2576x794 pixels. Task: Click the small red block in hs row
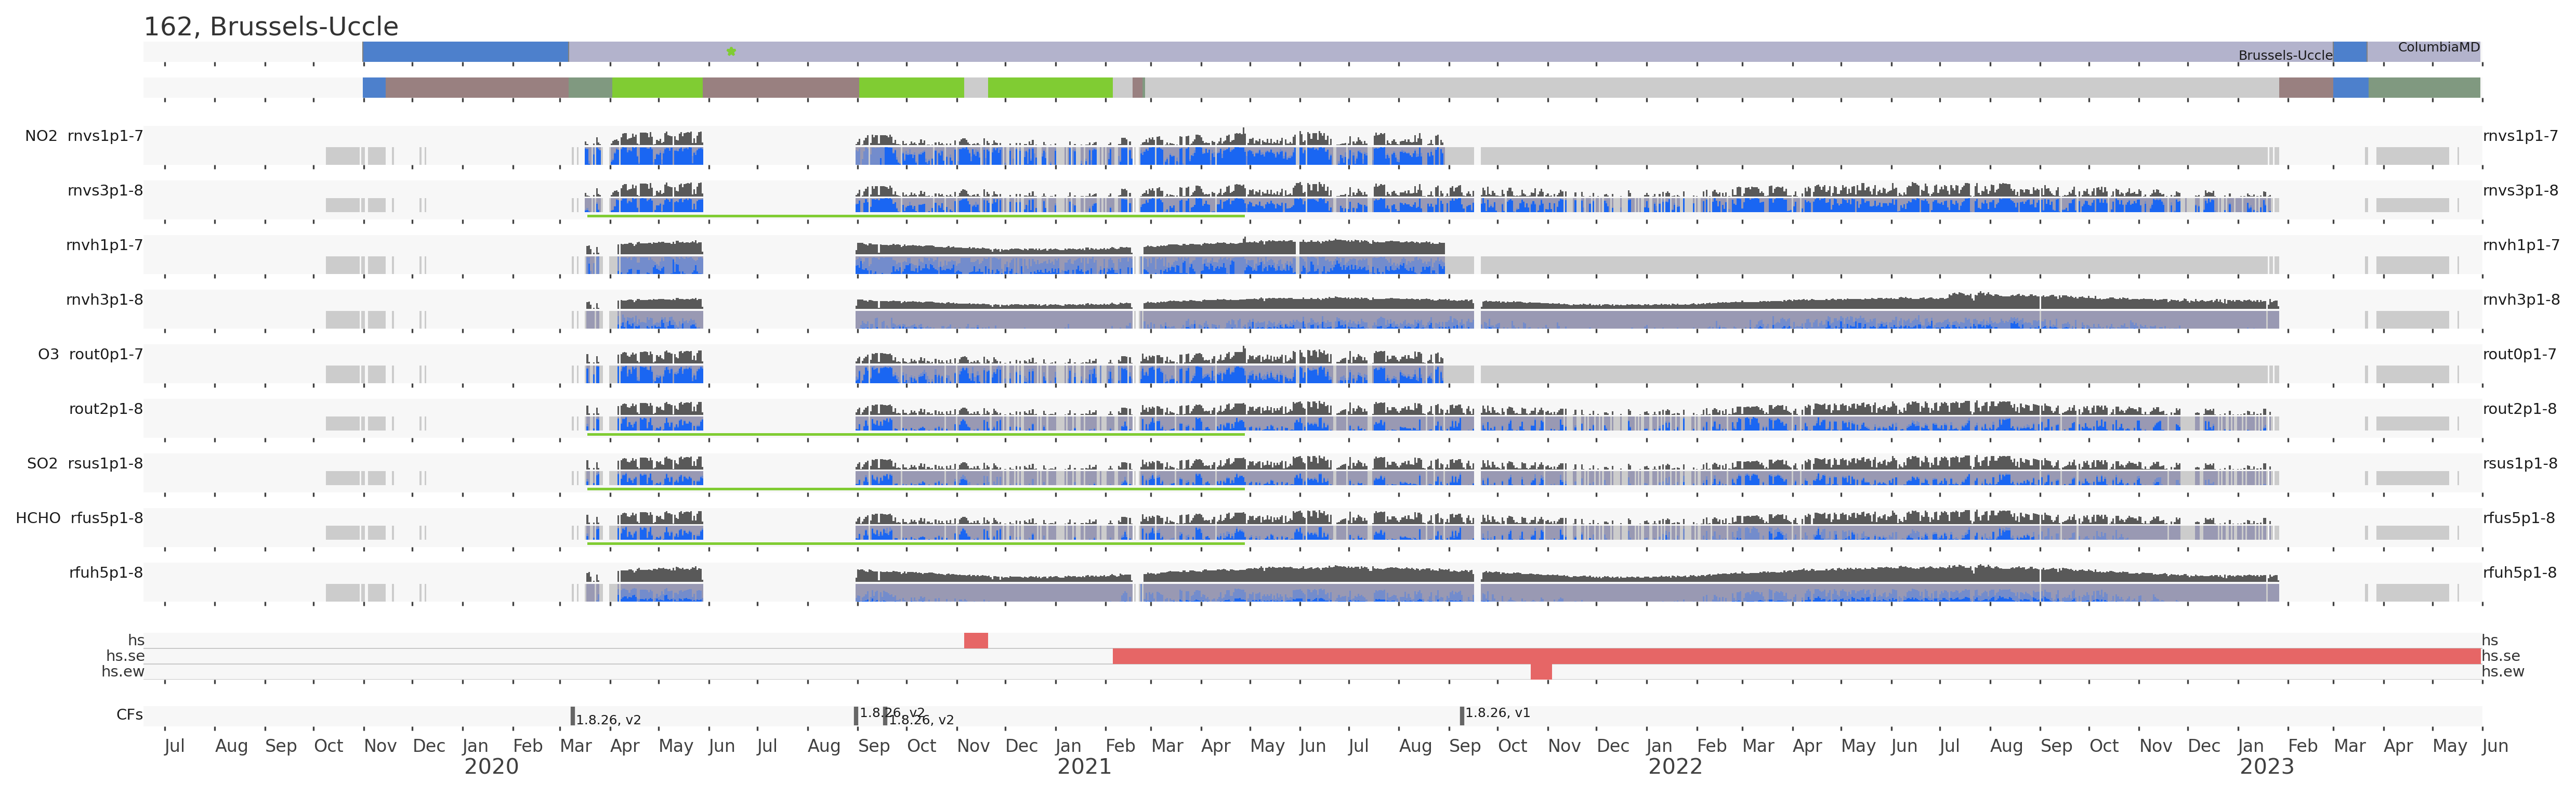click(975, 640)
